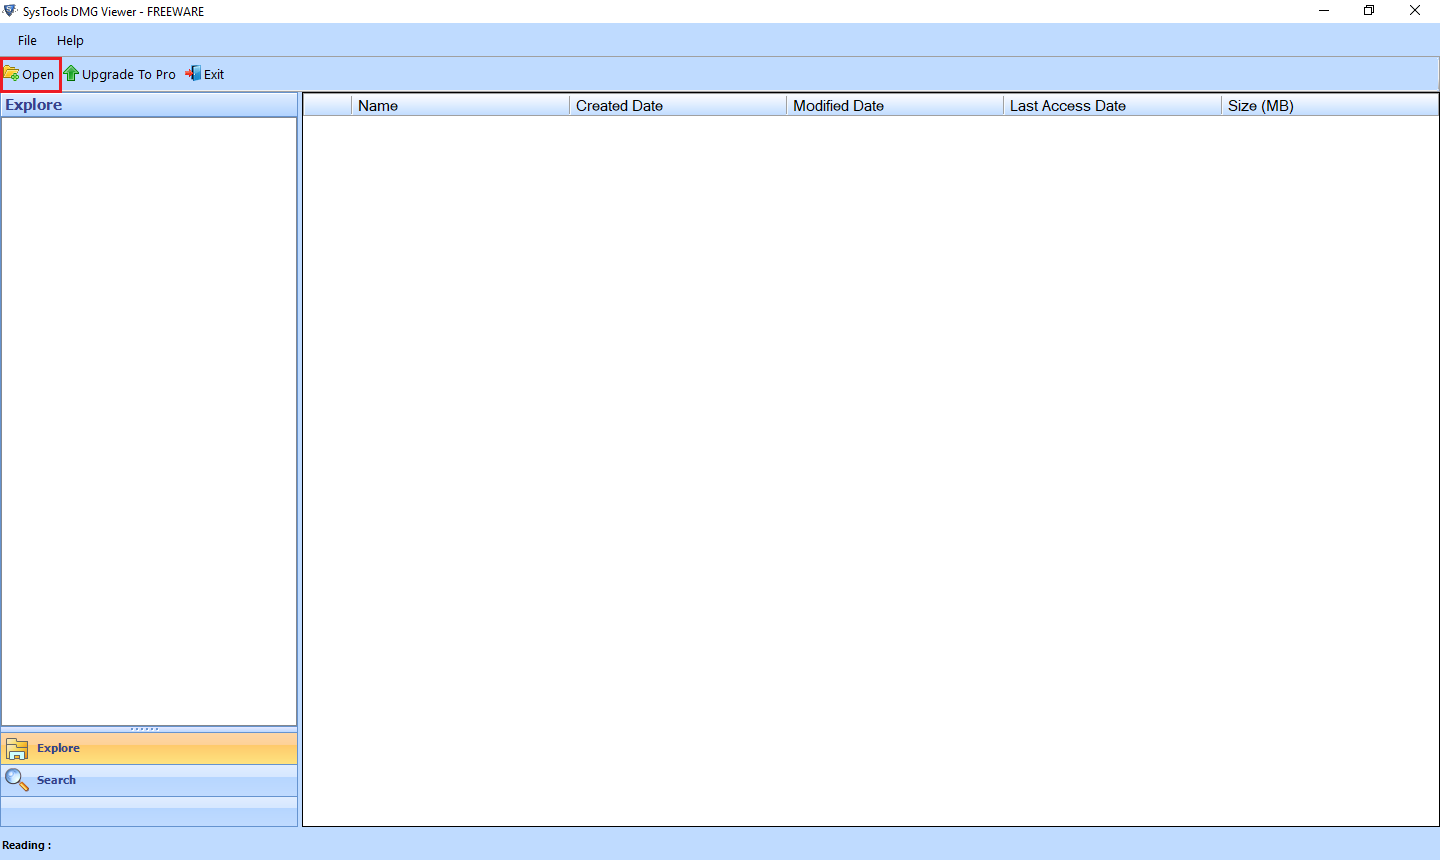The width and height of the screenshot is (1440, 860).
Task: Sort by Modified Date column header
Action: [895, 106]
